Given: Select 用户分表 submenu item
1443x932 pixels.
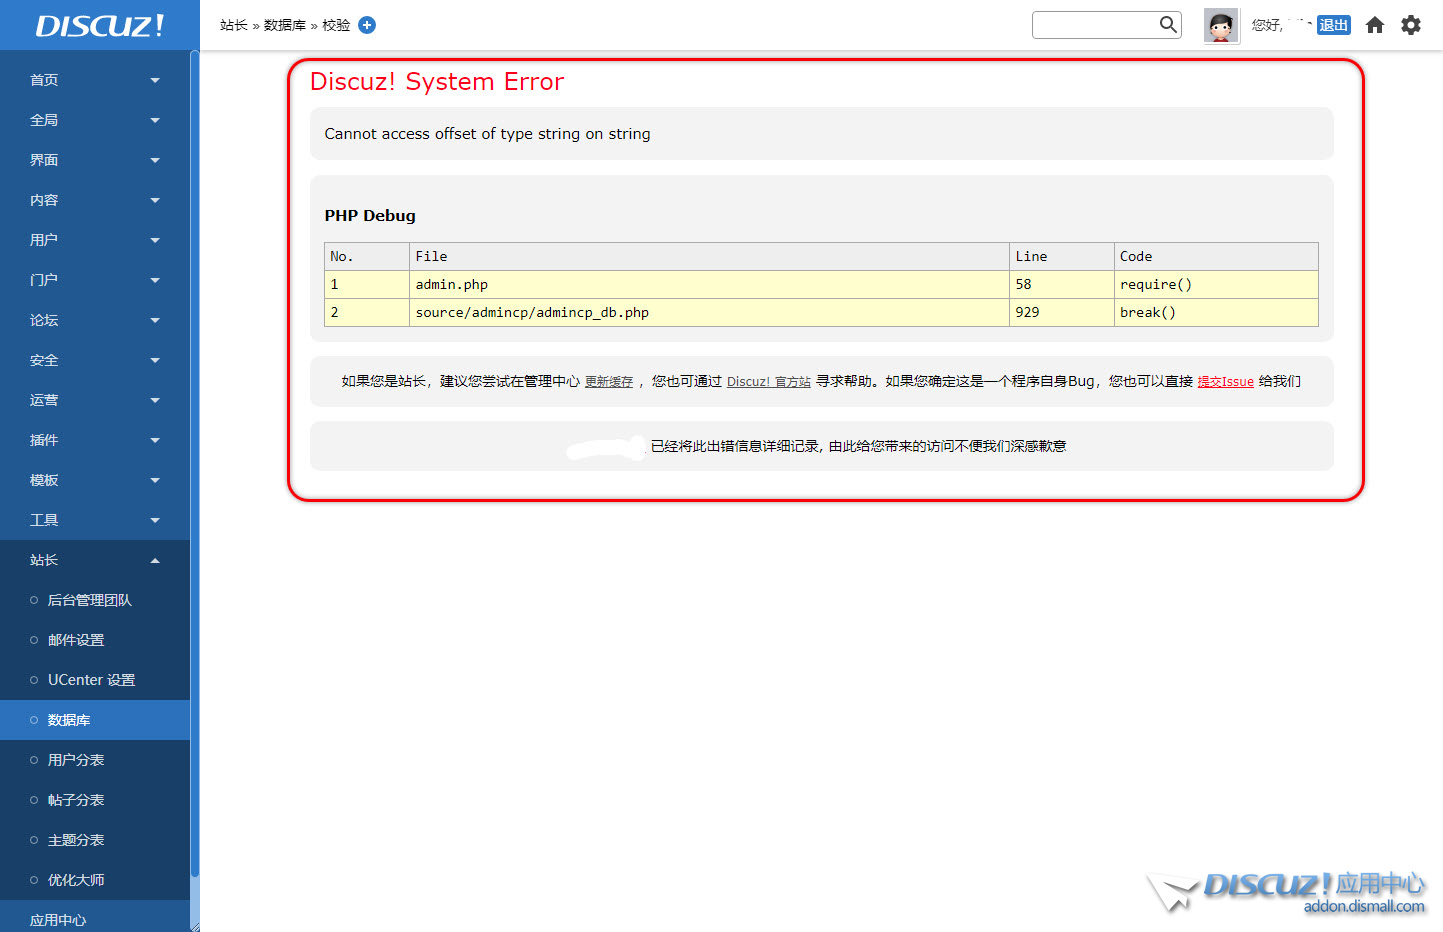Looking at the screenshot, I should point(95,760).
